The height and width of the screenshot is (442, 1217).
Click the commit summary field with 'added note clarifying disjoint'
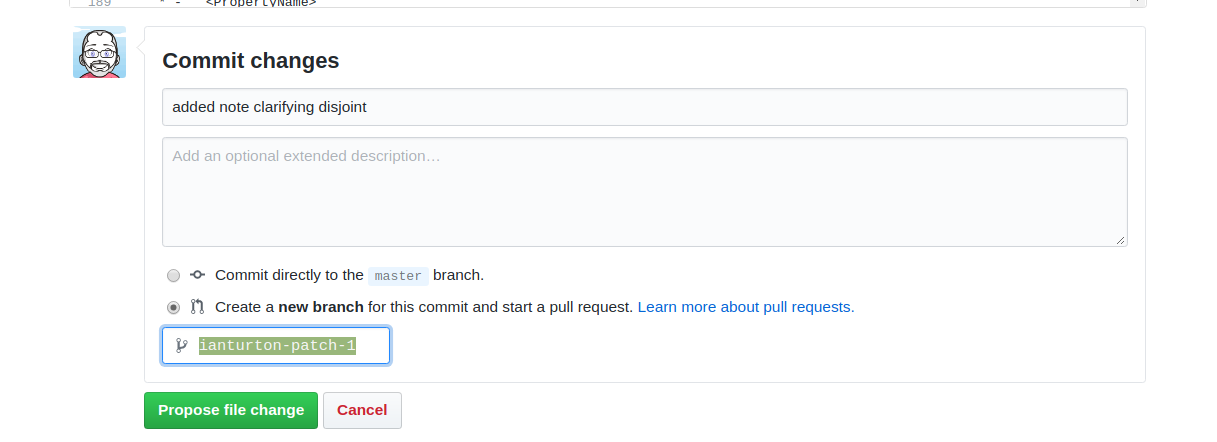point(645,107)
